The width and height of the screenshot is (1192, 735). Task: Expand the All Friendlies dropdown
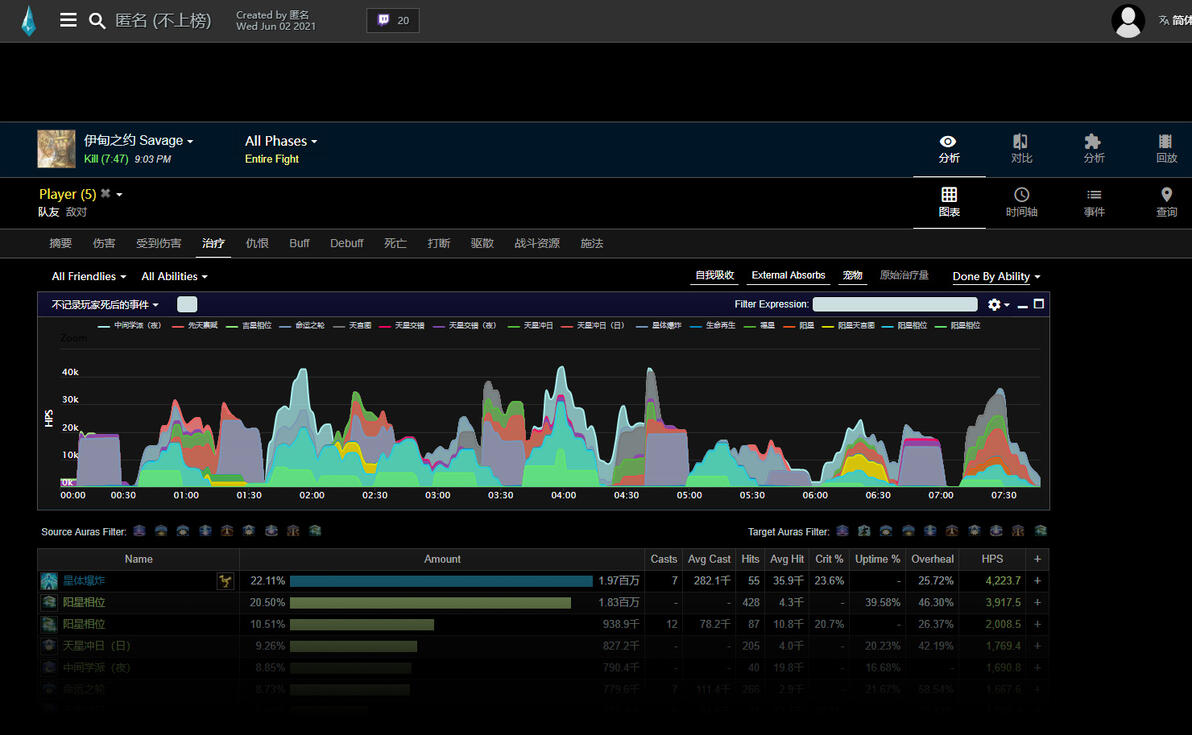coord(89,277)
